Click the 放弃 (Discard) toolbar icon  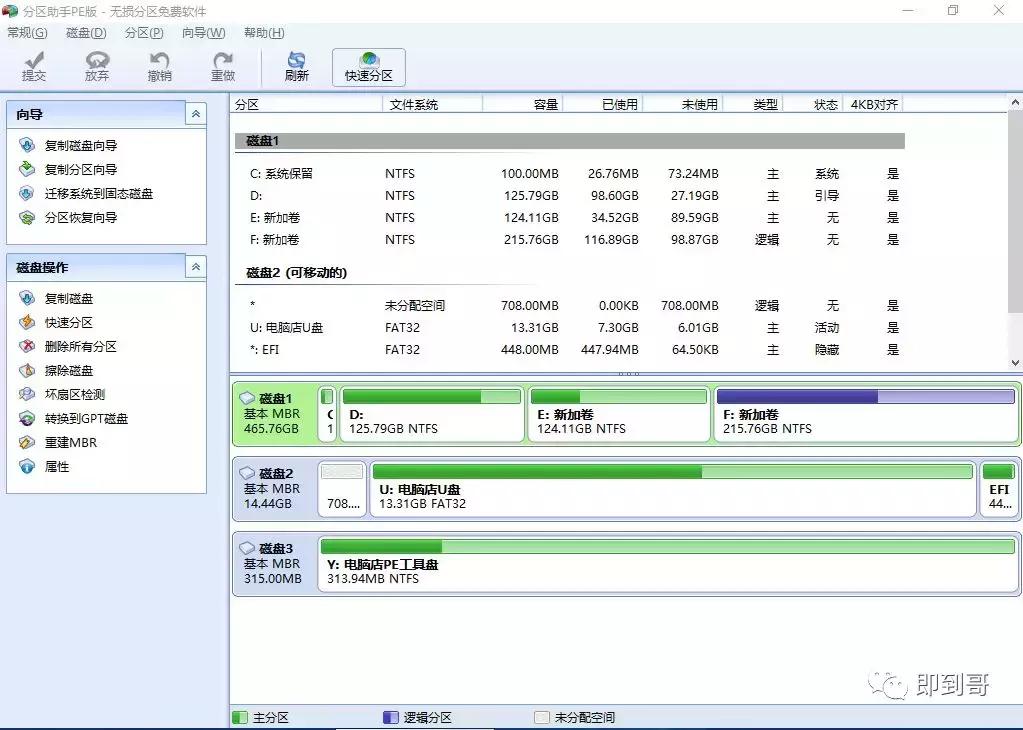(x=96, y=65)
